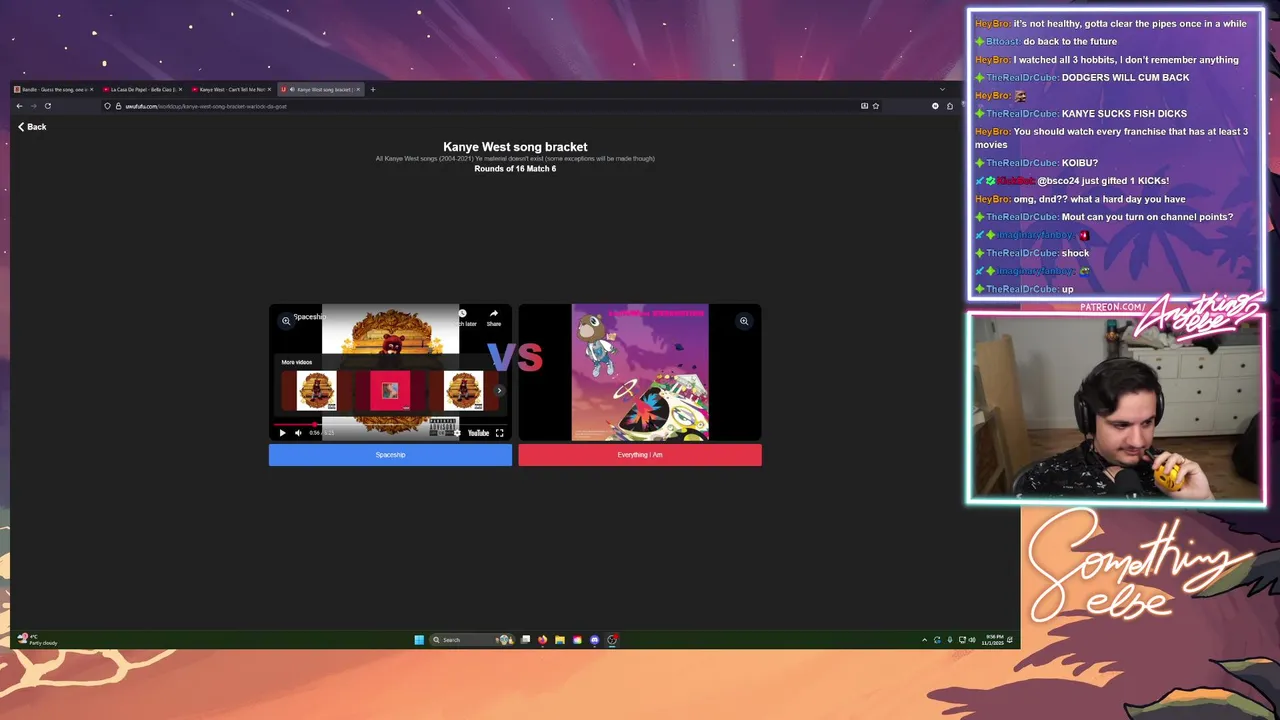Screen dimensions: 1280x720
Task: Open first College Dropout thumbnail in More videos
Action: click(x=317, y=391)
